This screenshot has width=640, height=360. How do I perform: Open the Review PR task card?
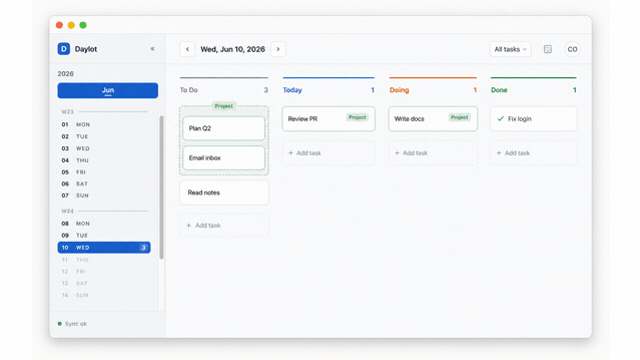(329, 119)
